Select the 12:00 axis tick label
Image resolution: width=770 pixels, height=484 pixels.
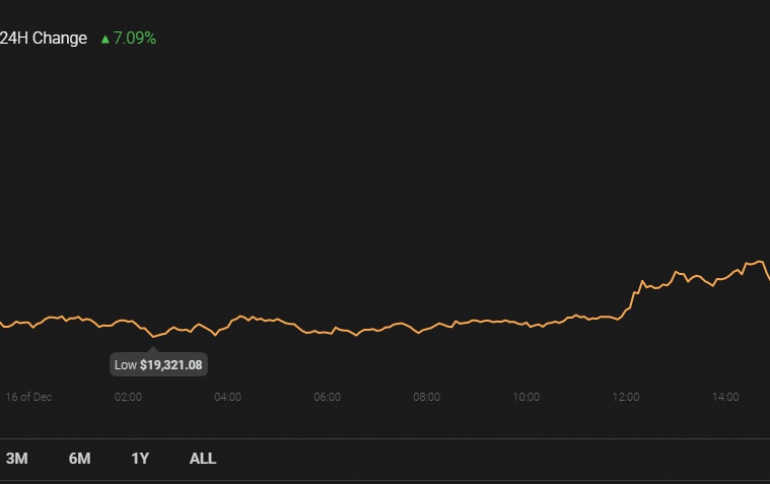click(626, 397)
